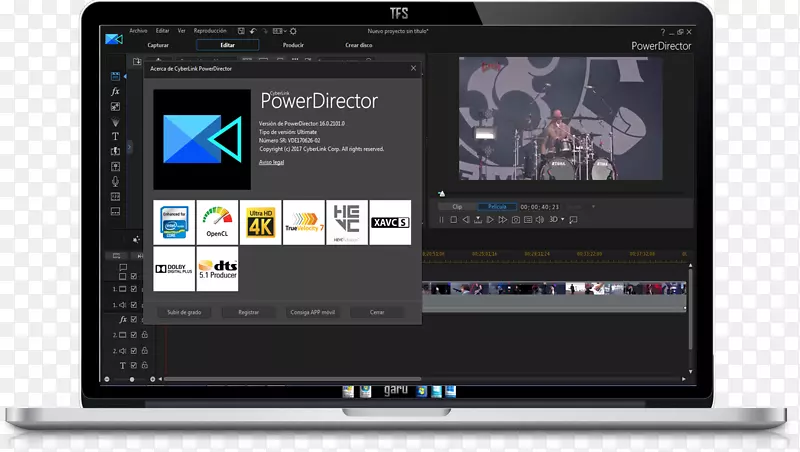Screen dimensions: 800x452
Task: Click the Subir de grado button
Action: point(184,312)
